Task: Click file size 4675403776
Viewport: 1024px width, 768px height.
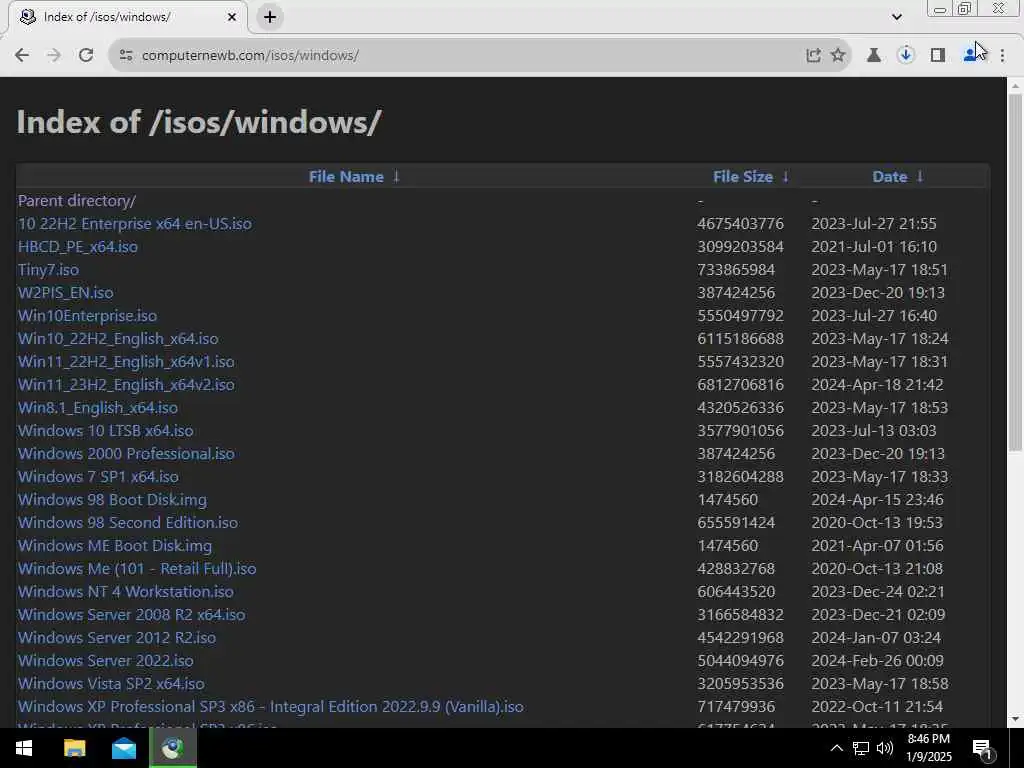Action: [x=740, y=224]
